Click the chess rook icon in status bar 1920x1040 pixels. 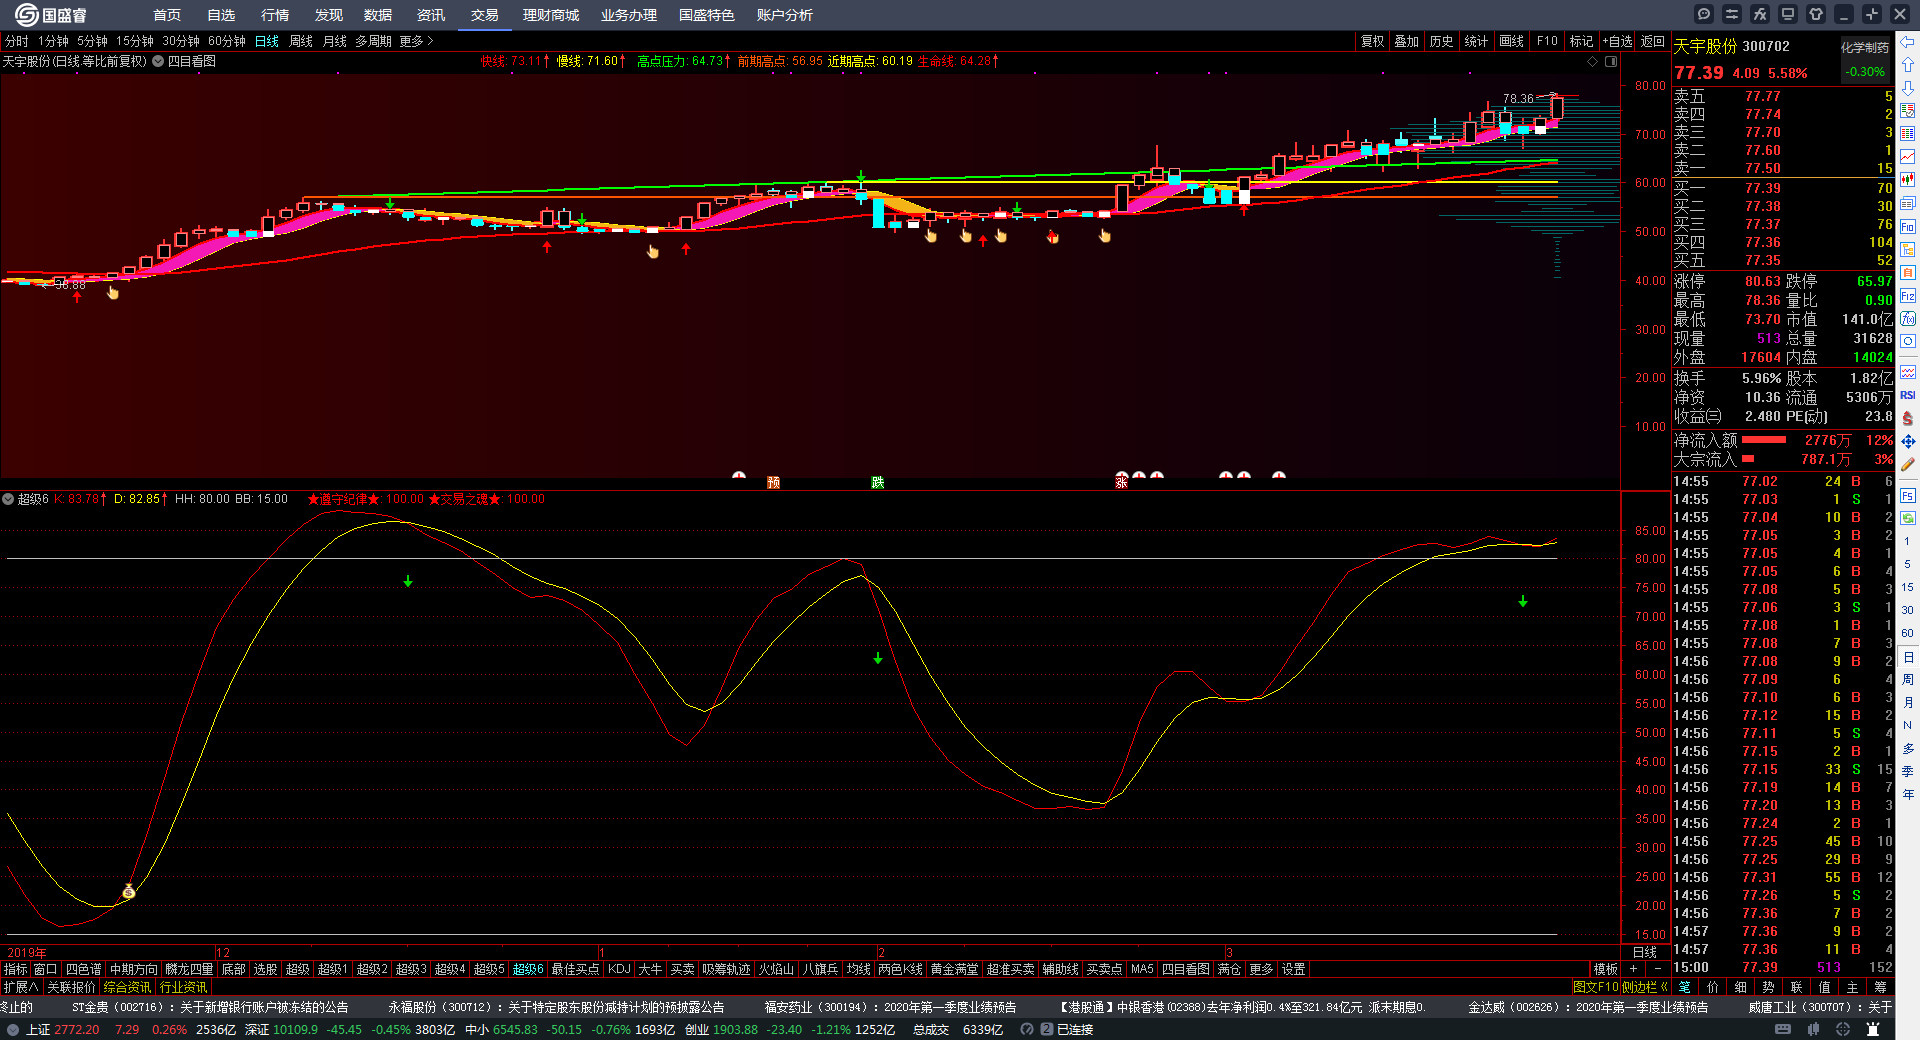tap(1873, 1029)
